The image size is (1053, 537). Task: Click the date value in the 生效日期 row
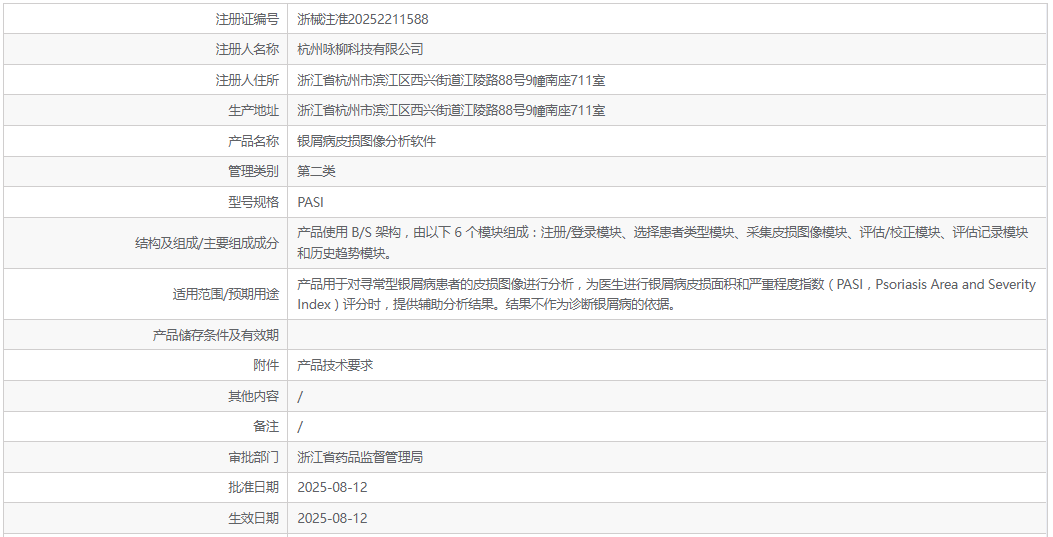(333, 518)
